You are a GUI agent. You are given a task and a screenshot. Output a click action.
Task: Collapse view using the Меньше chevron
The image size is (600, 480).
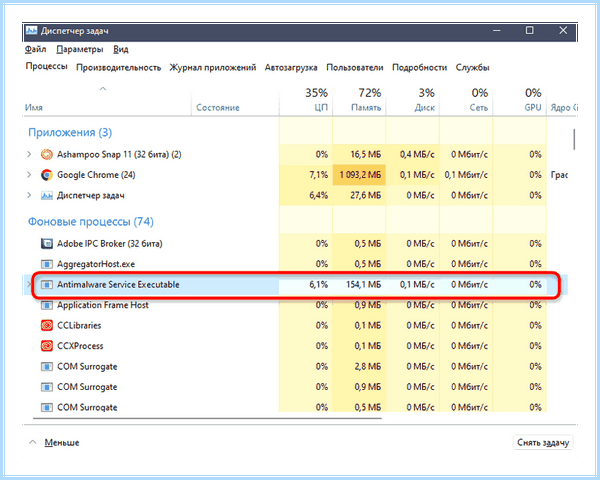[x=33, y=442]
